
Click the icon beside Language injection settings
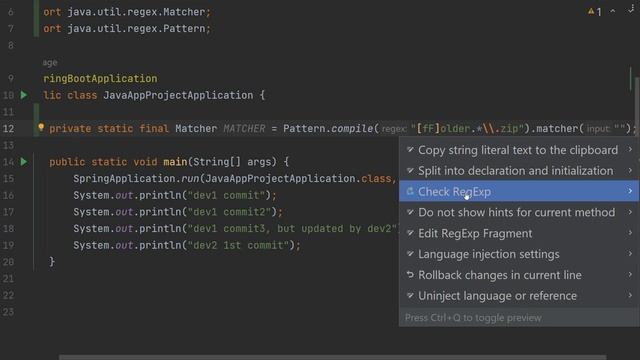[410, 254]
